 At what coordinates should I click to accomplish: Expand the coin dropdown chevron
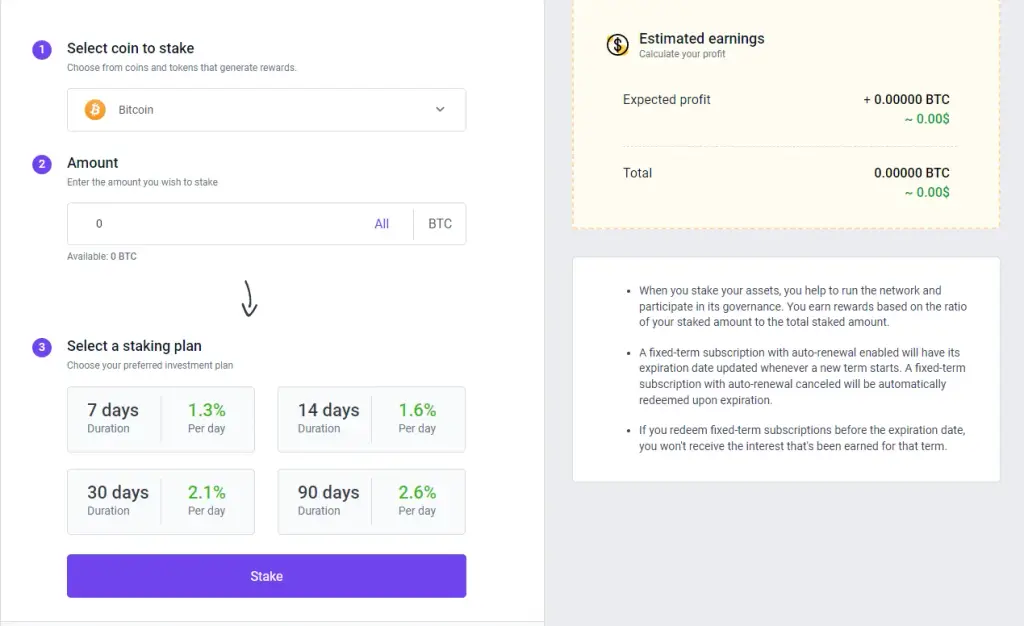[440, 110]
